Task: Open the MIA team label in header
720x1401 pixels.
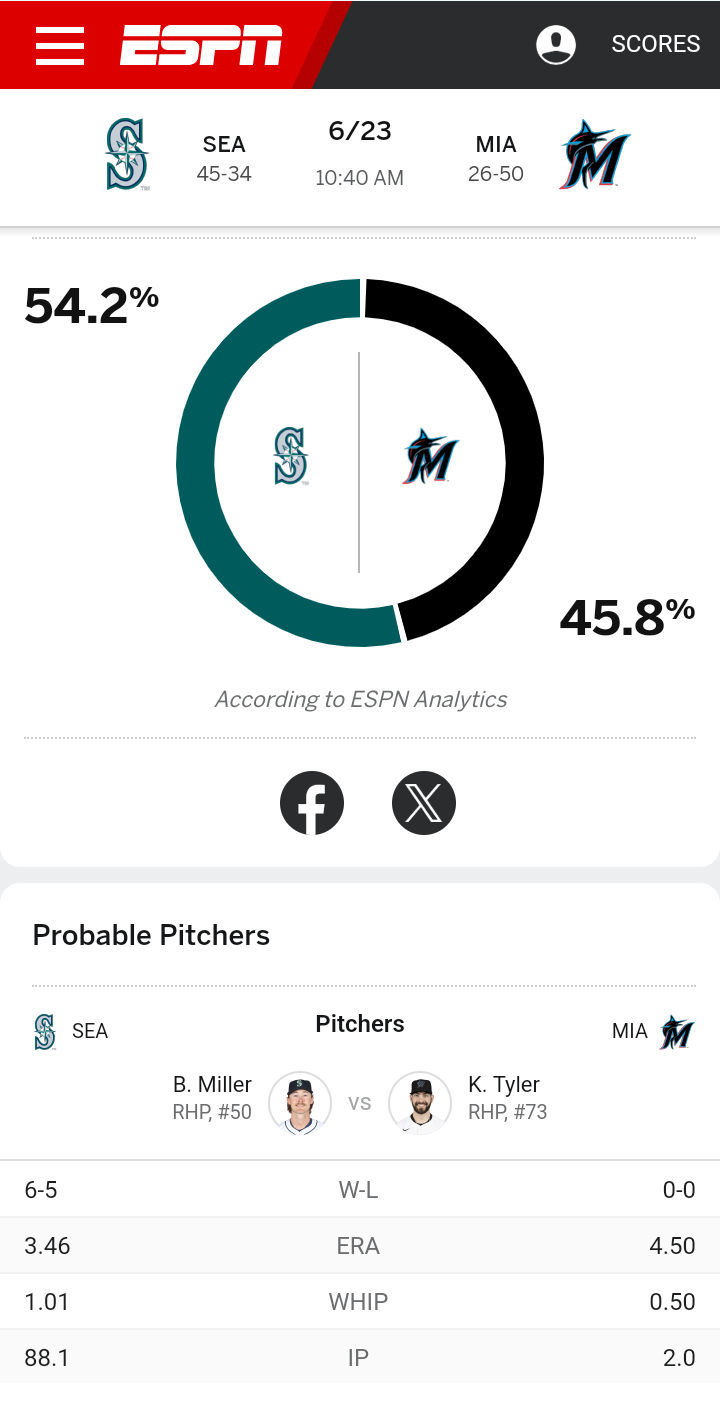Action: point(496,145)
